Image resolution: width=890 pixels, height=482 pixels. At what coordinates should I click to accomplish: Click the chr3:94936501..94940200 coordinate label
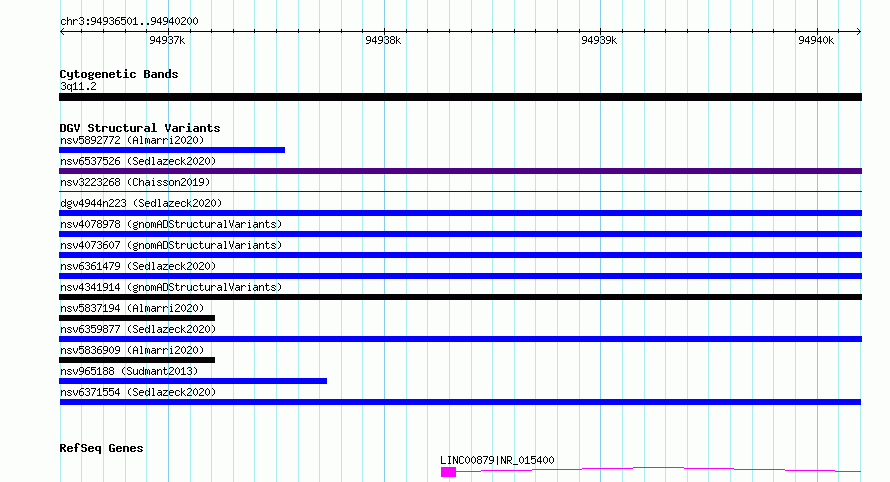(129, 21)
